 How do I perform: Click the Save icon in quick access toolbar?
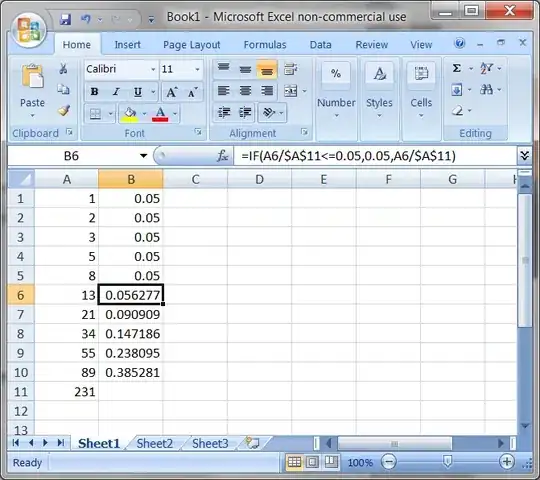coord(65,19)
